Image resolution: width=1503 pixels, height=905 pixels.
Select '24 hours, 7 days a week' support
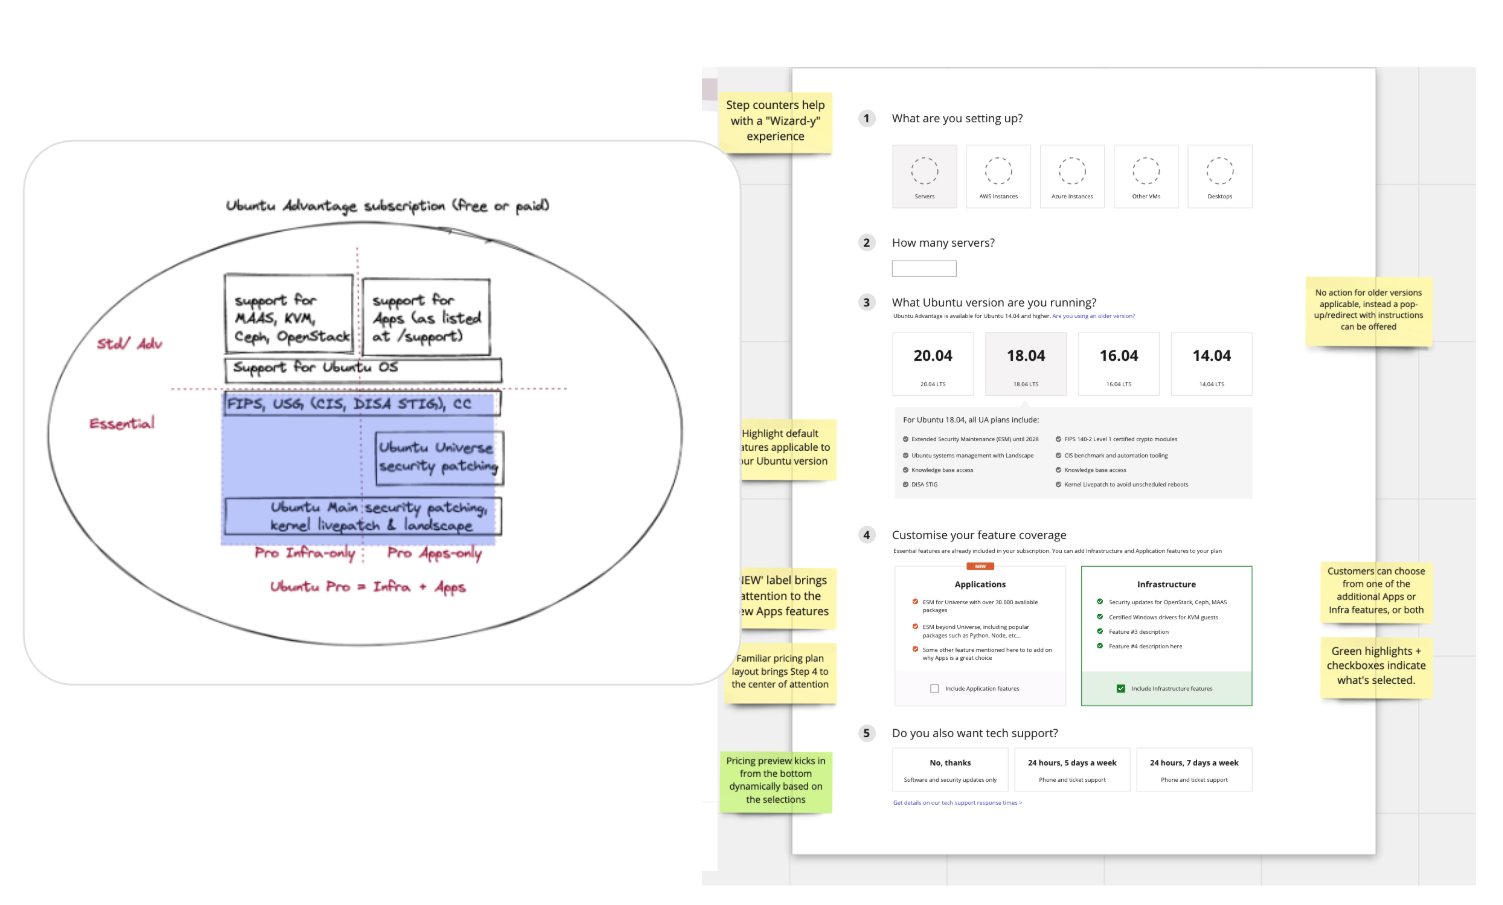pos(1194,770)
